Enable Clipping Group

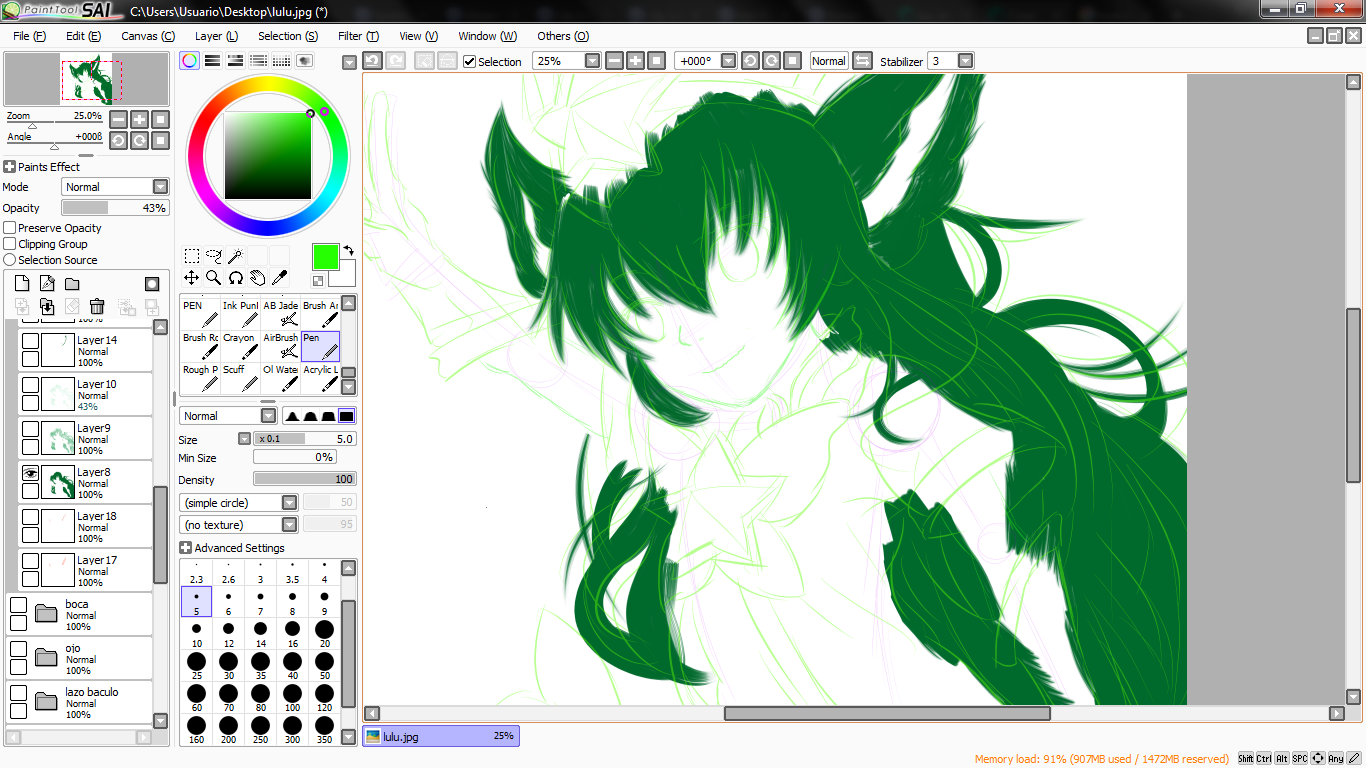[10, 244]
